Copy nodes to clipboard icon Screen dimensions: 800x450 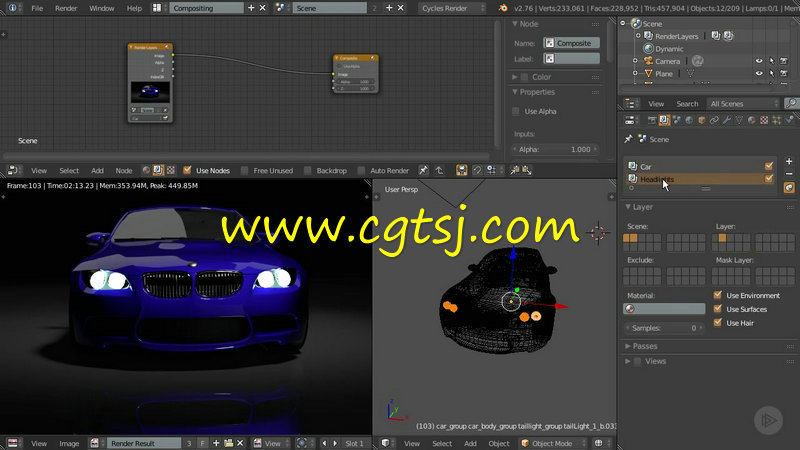click(514, 170)
